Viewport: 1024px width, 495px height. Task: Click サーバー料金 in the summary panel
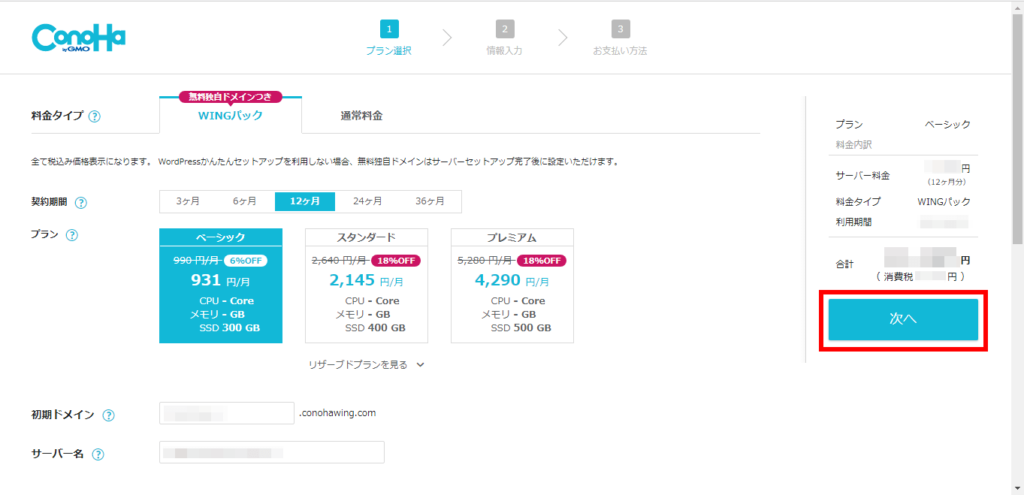click(862, 176)
